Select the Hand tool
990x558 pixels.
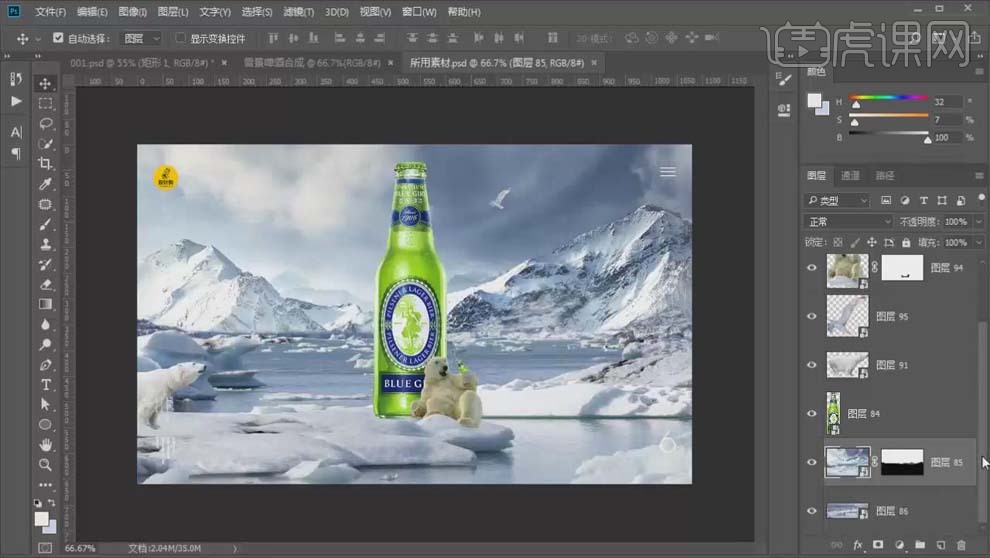point(46,445)
